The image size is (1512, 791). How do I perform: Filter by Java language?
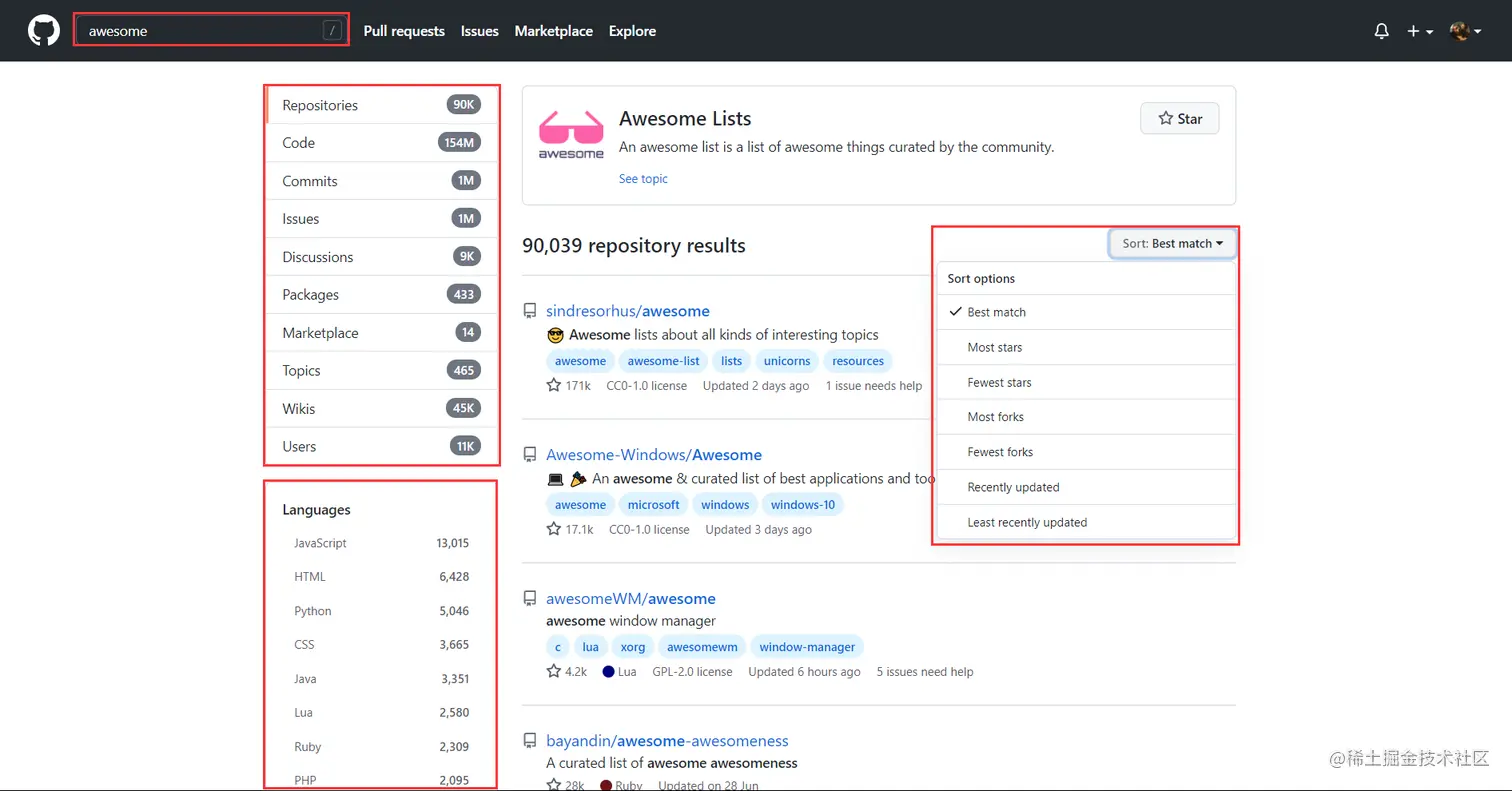click(x=381, y=679)
